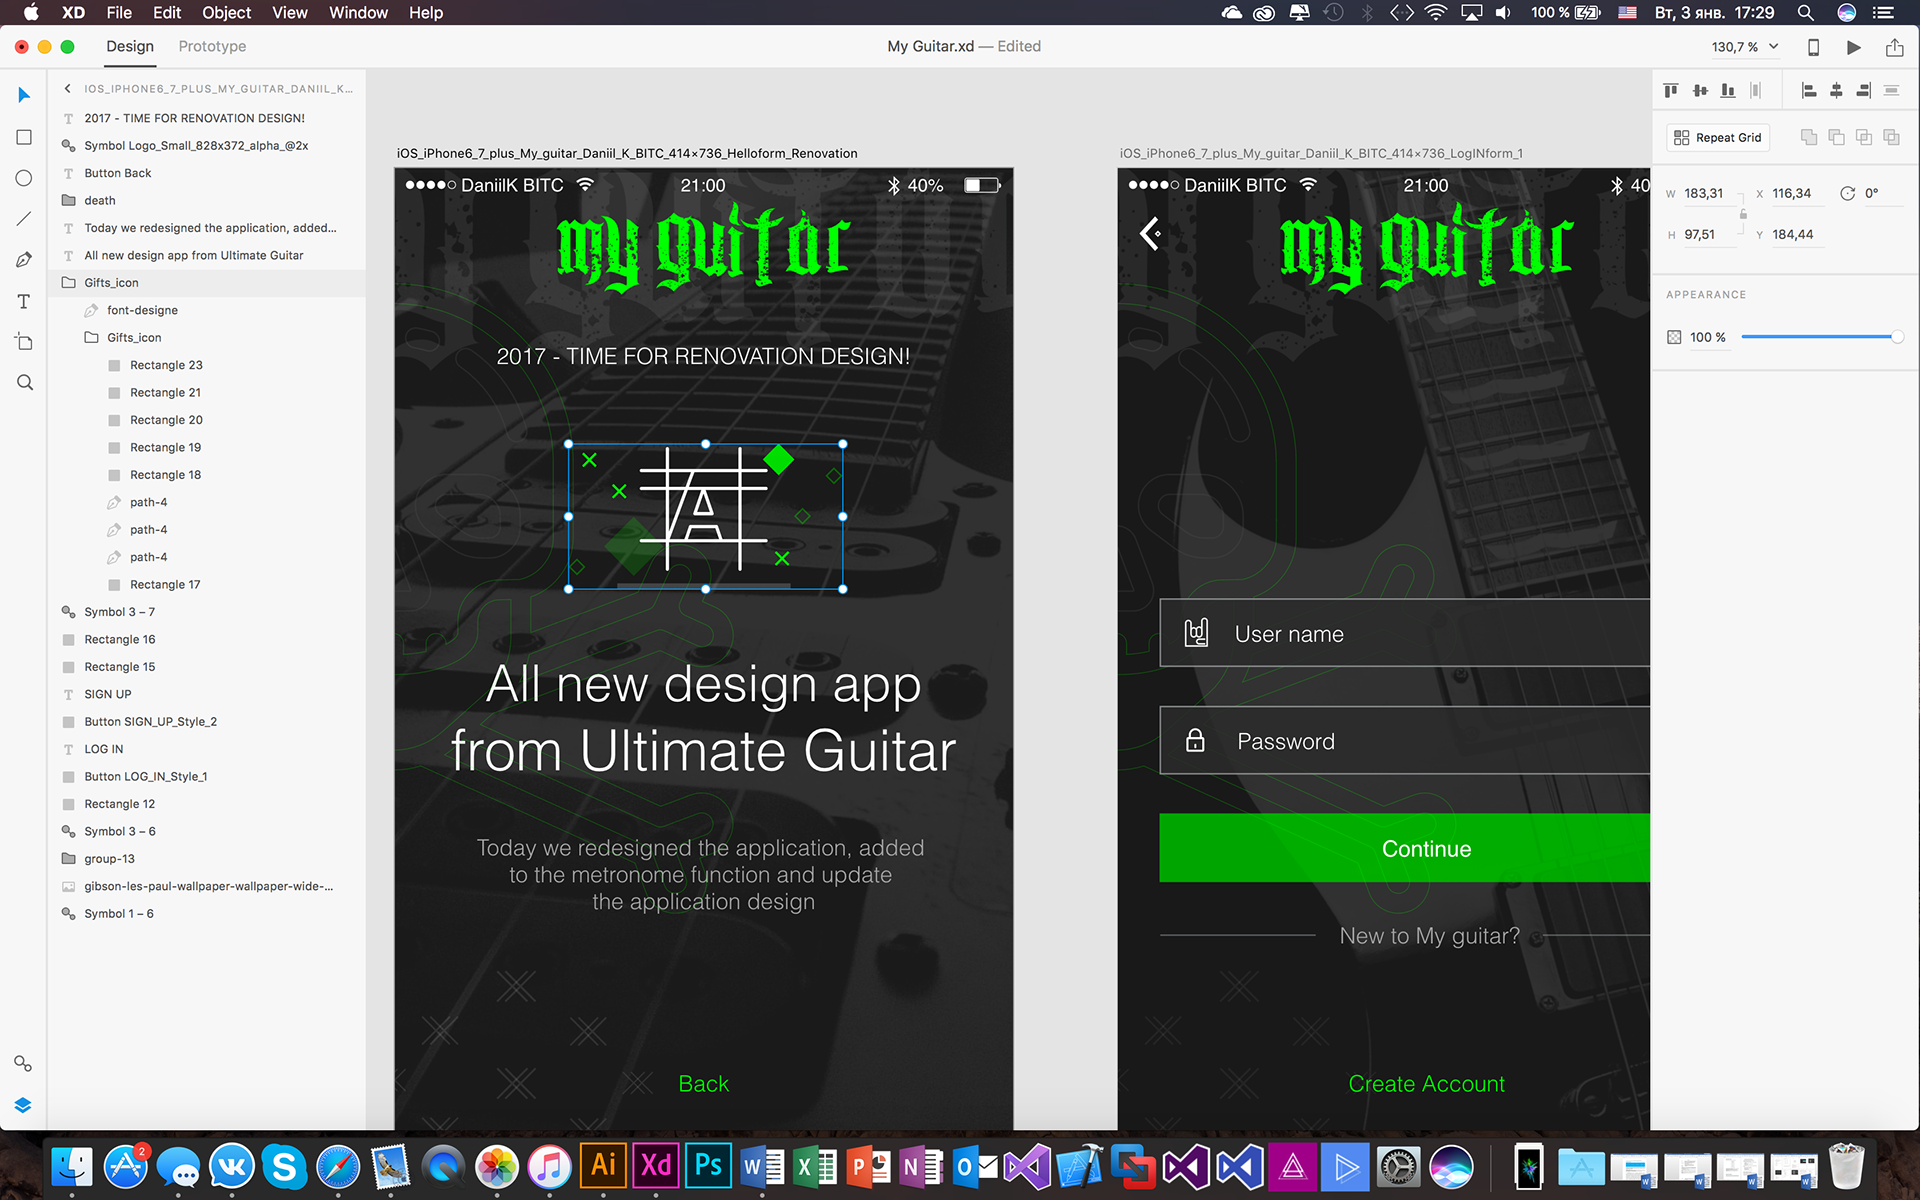
Task: Open the File menu
Action: [x=119, y=13]
